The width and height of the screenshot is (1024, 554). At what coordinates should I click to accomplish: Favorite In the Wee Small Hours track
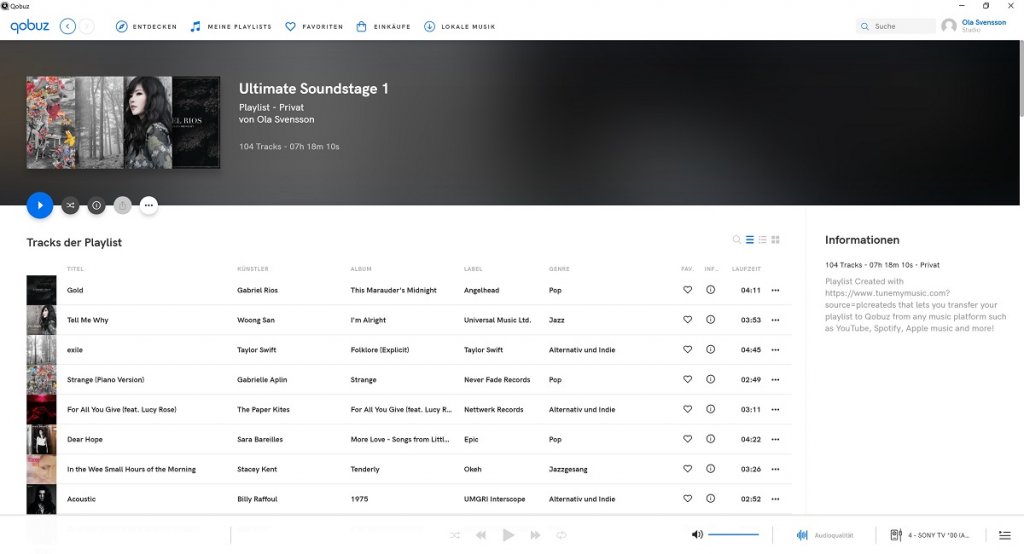pos(688,468)
